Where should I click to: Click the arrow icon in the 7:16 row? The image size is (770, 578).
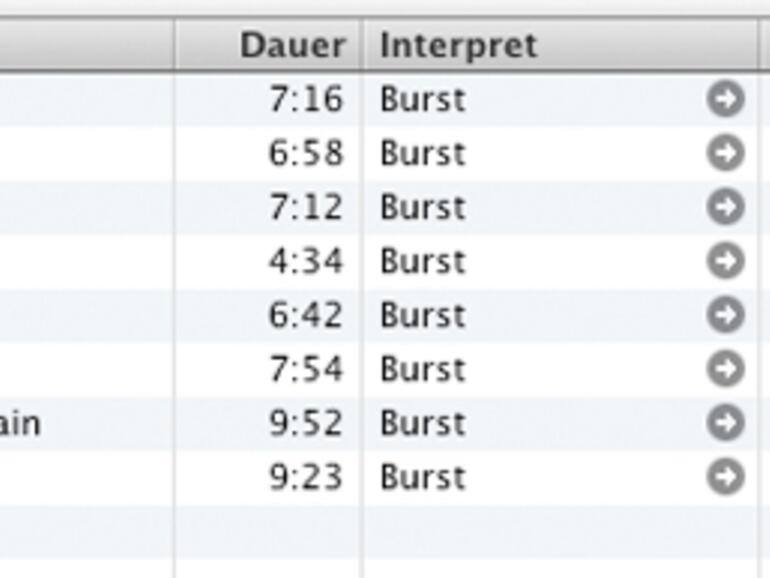[725, 99]
